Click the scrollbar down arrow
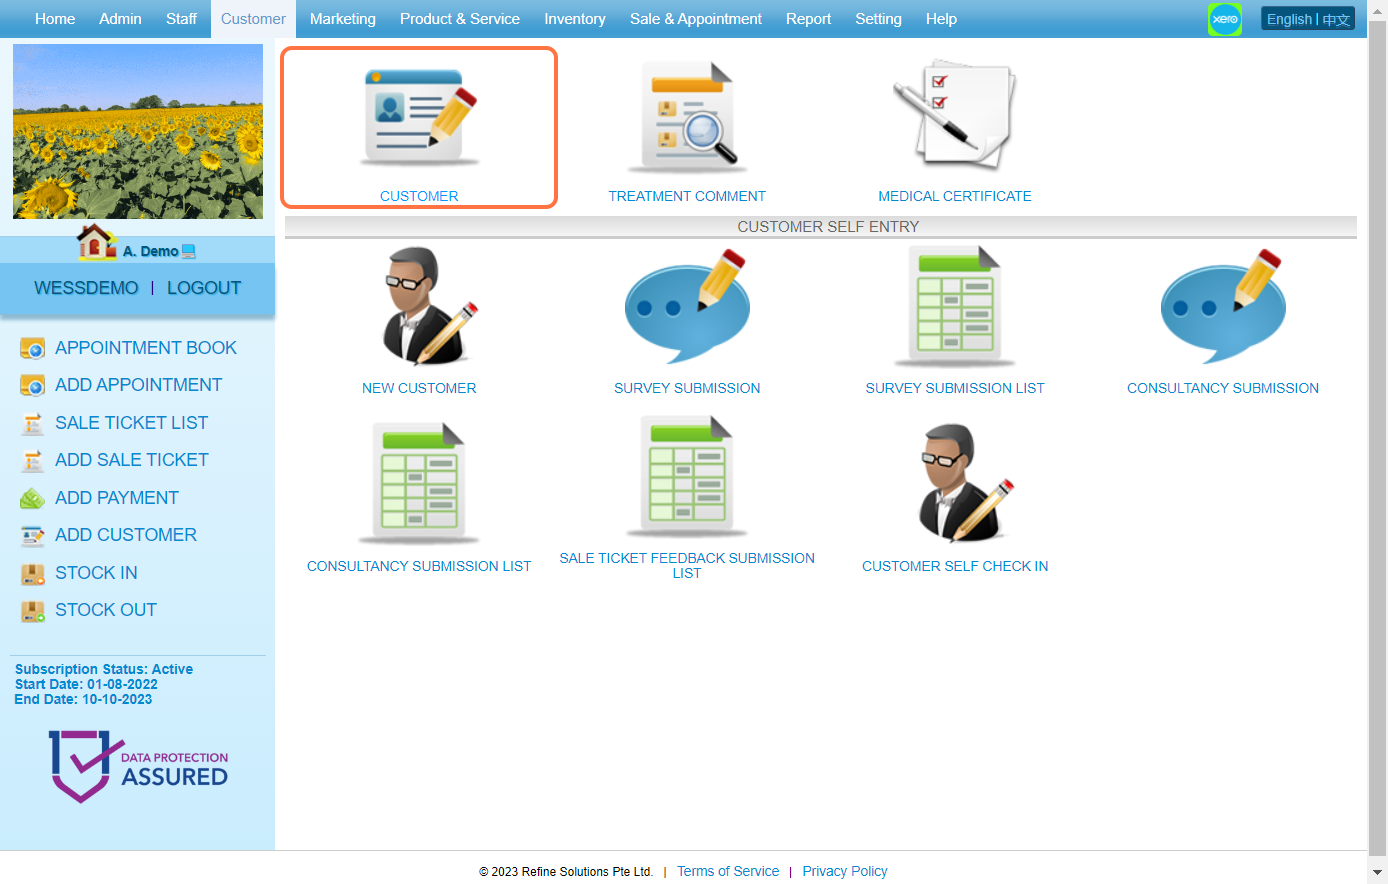This screenshot has width=1388, height=884. 1377,874
